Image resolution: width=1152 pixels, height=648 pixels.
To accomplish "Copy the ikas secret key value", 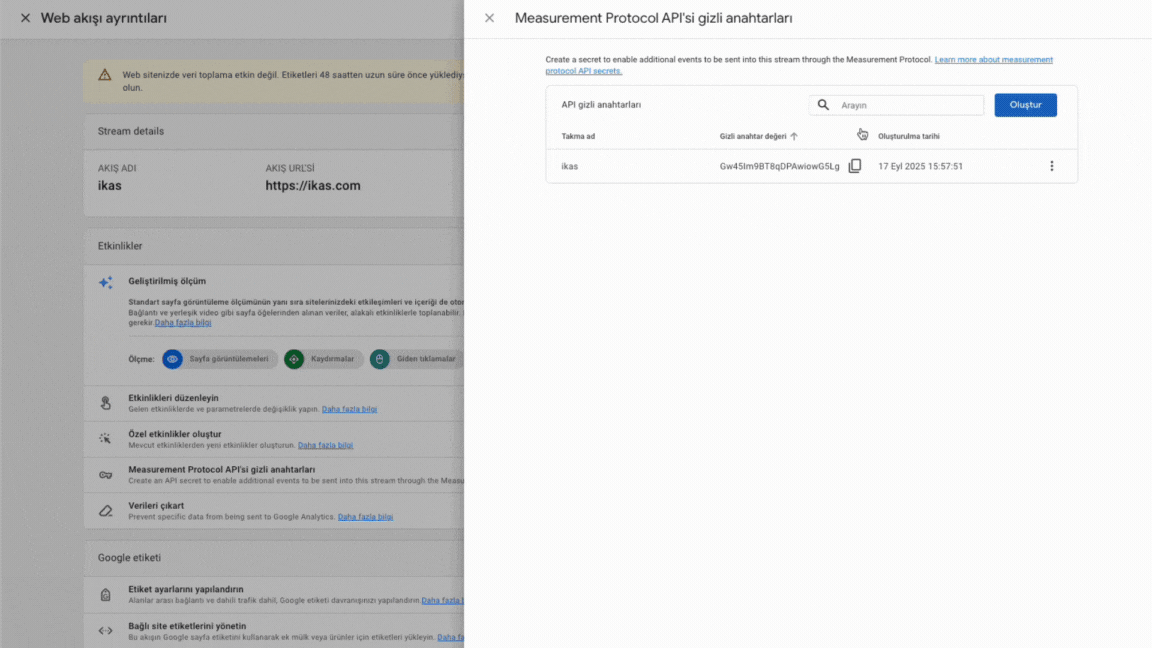I will [x=854, y=166].
